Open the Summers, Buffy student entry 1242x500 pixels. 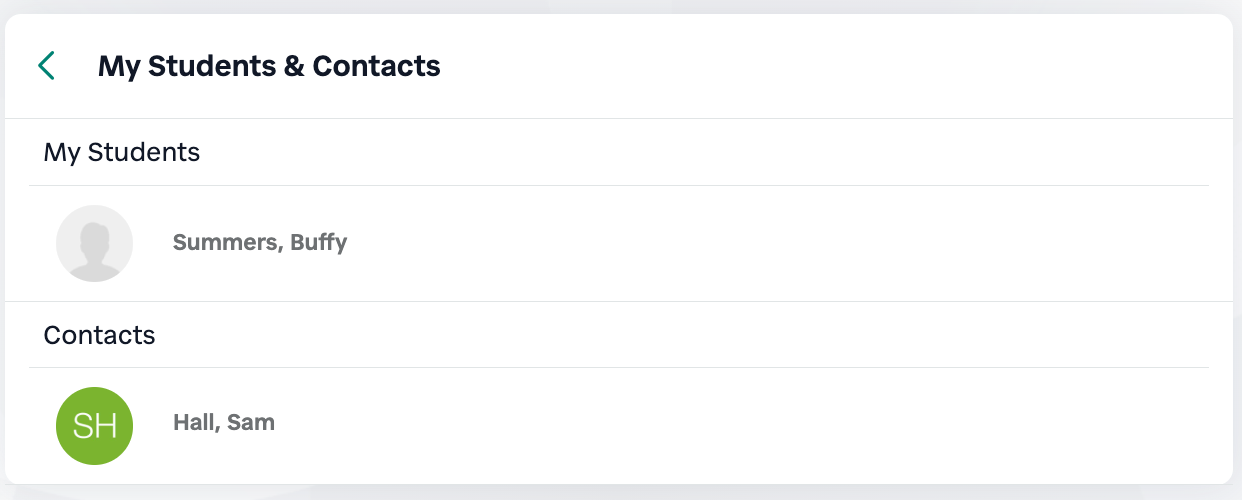pyautogui.click(x=260, y=243)
